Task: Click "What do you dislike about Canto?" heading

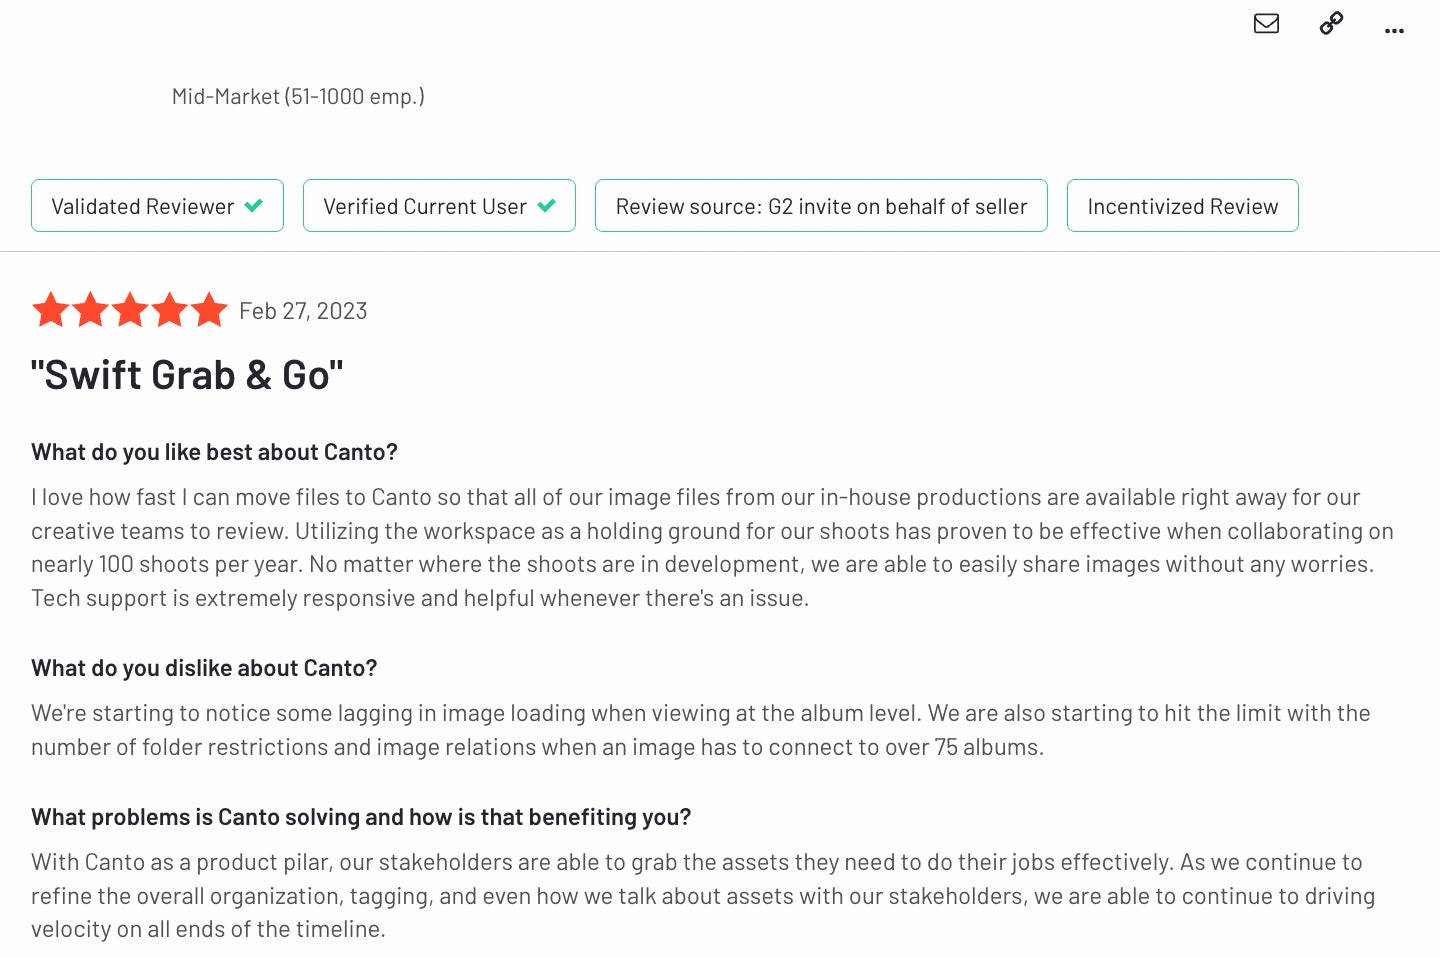Action: click(204, 668)
